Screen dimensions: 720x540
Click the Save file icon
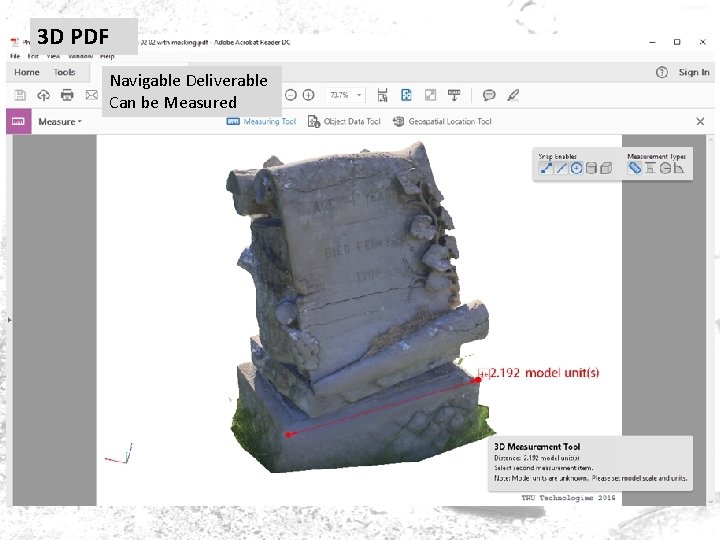click(x=20, y=95)
